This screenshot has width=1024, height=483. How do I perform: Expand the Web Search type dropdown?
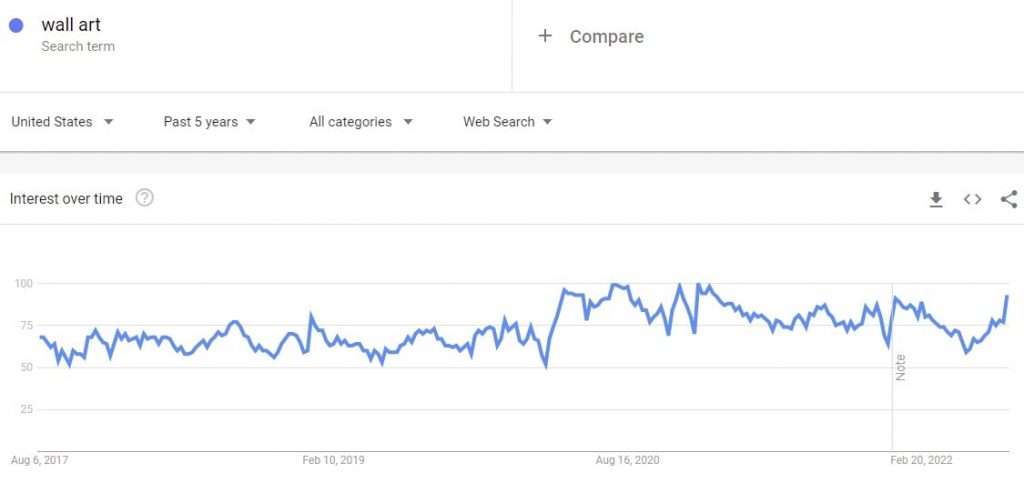point(507,122)
